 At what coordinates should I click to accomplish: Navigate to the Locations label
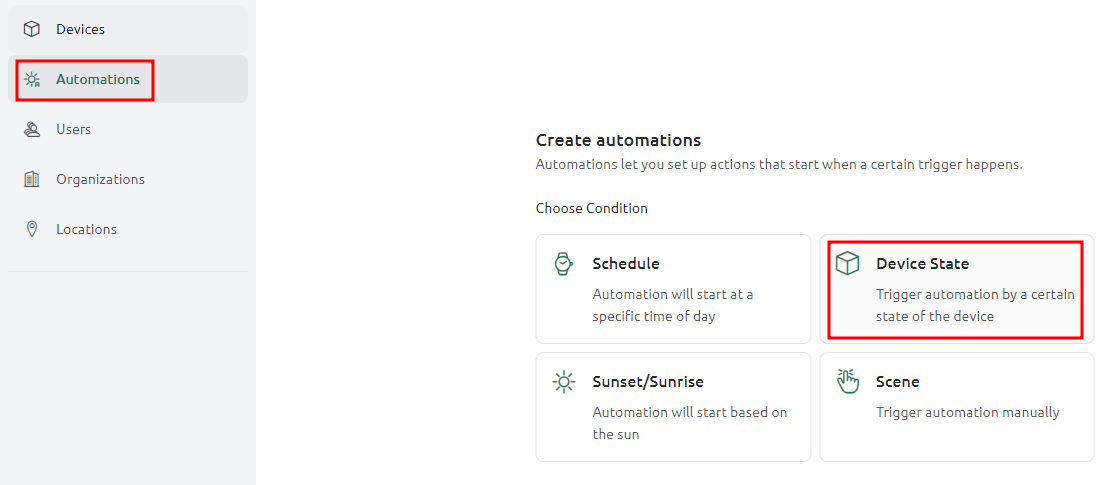(x=86, y=229)
